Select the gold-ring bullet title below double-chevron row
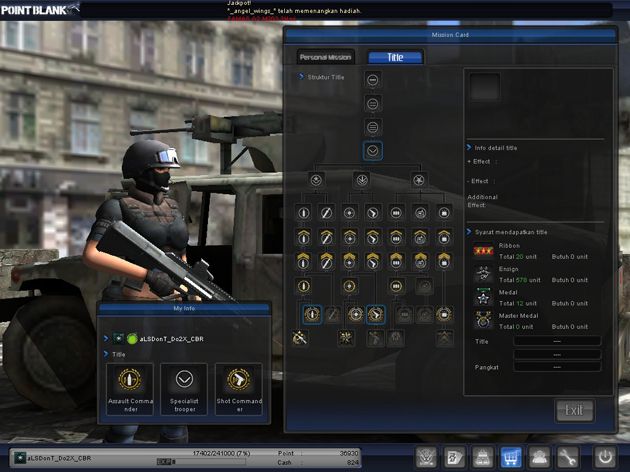Viewport: 630px width, 472px height. pyautogui.click(x=303, y=286)
